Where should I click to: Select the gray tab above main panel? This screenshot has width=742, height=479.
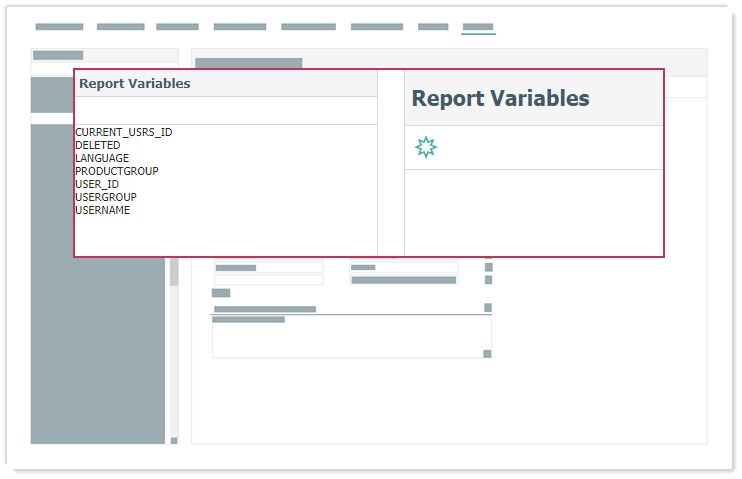(x=248, y=63)
